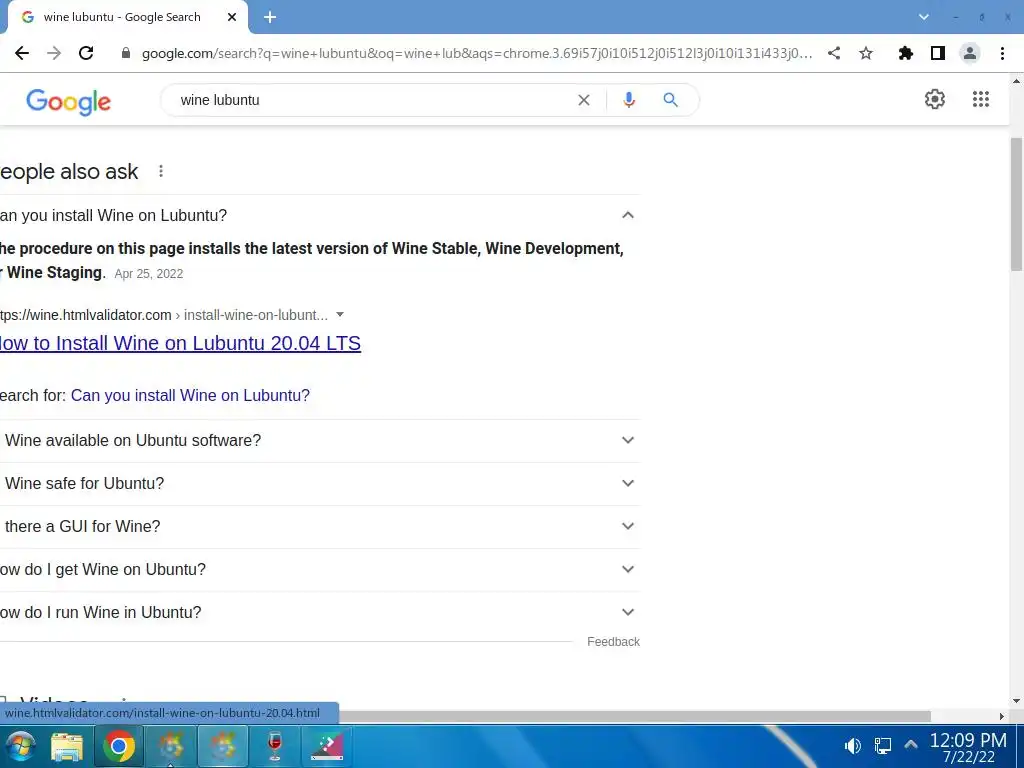Close the wine lubuntu search tab
The height and width of the screenshot is (768, 1024).
click(x=232, y=17)
